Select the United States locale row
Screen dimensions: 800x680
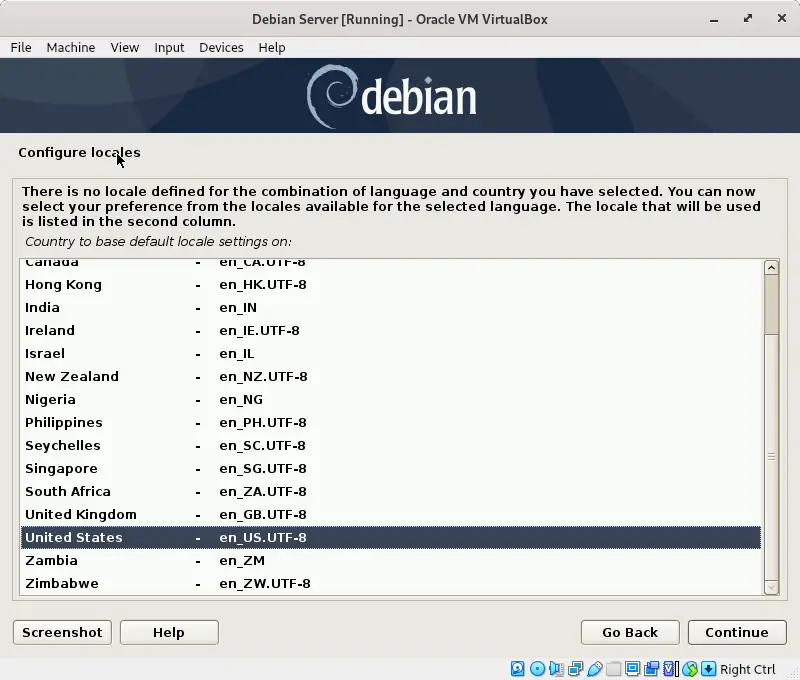click(391, 538)
